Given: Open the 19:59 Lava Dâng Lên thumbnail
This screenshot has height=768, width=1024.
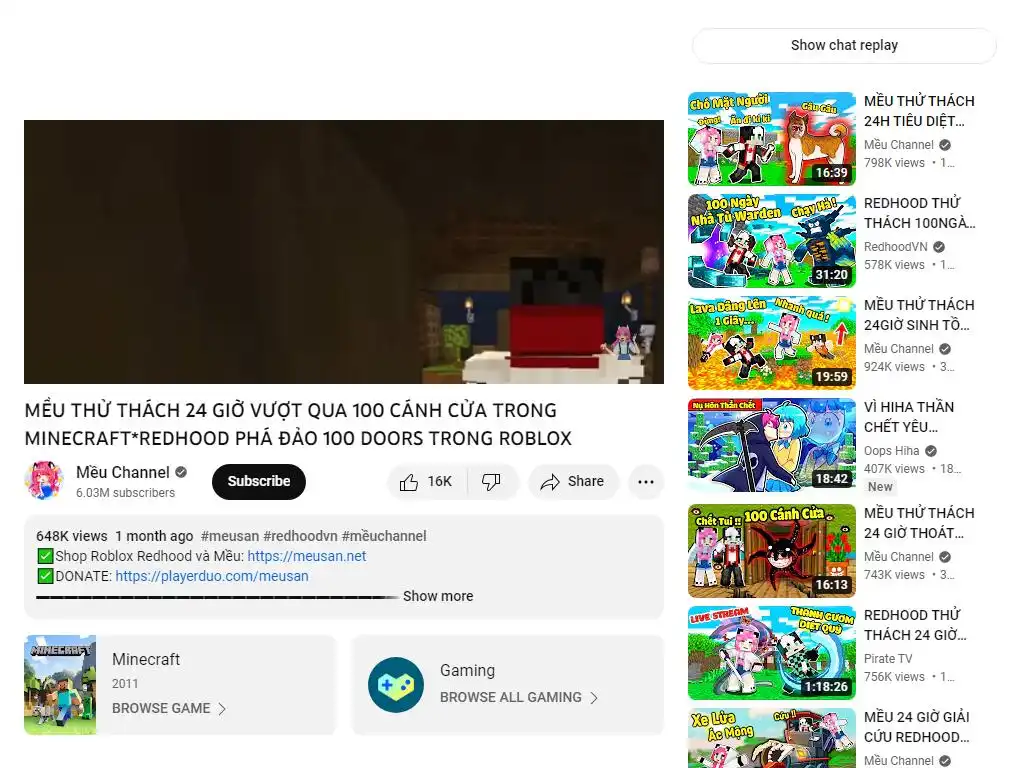Looking at the screenshot, I should pos(771,342).
